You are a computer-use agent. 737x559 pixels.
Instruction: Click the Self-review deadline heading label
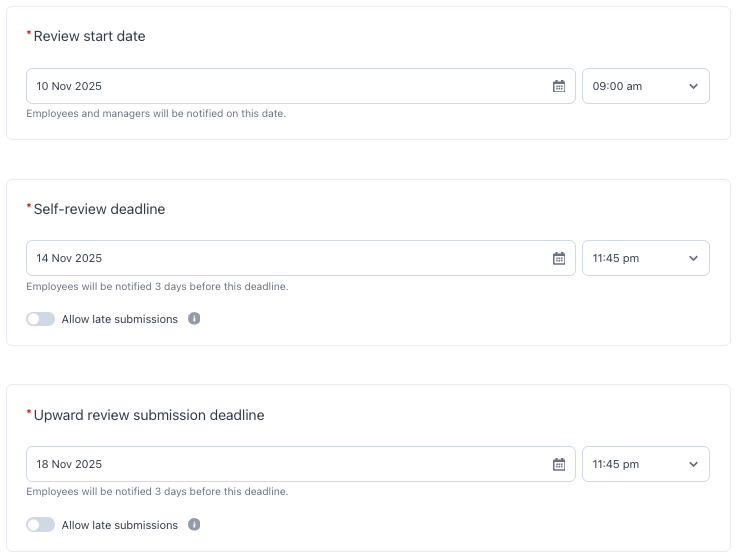tap(99, 209)
